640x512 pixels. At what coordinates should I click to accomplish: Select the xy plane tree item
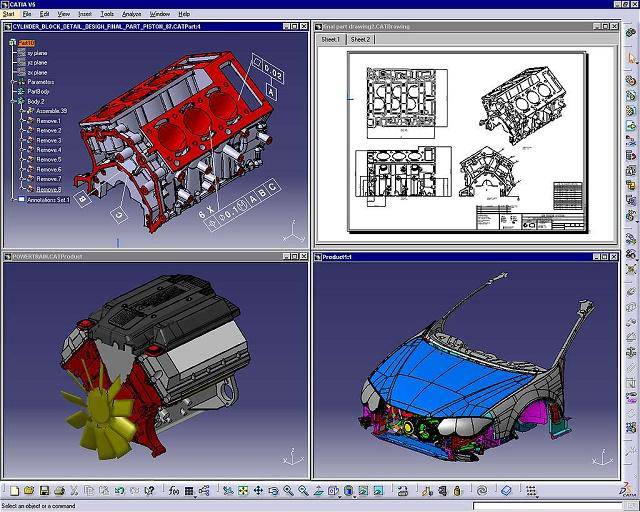(38, 52)
